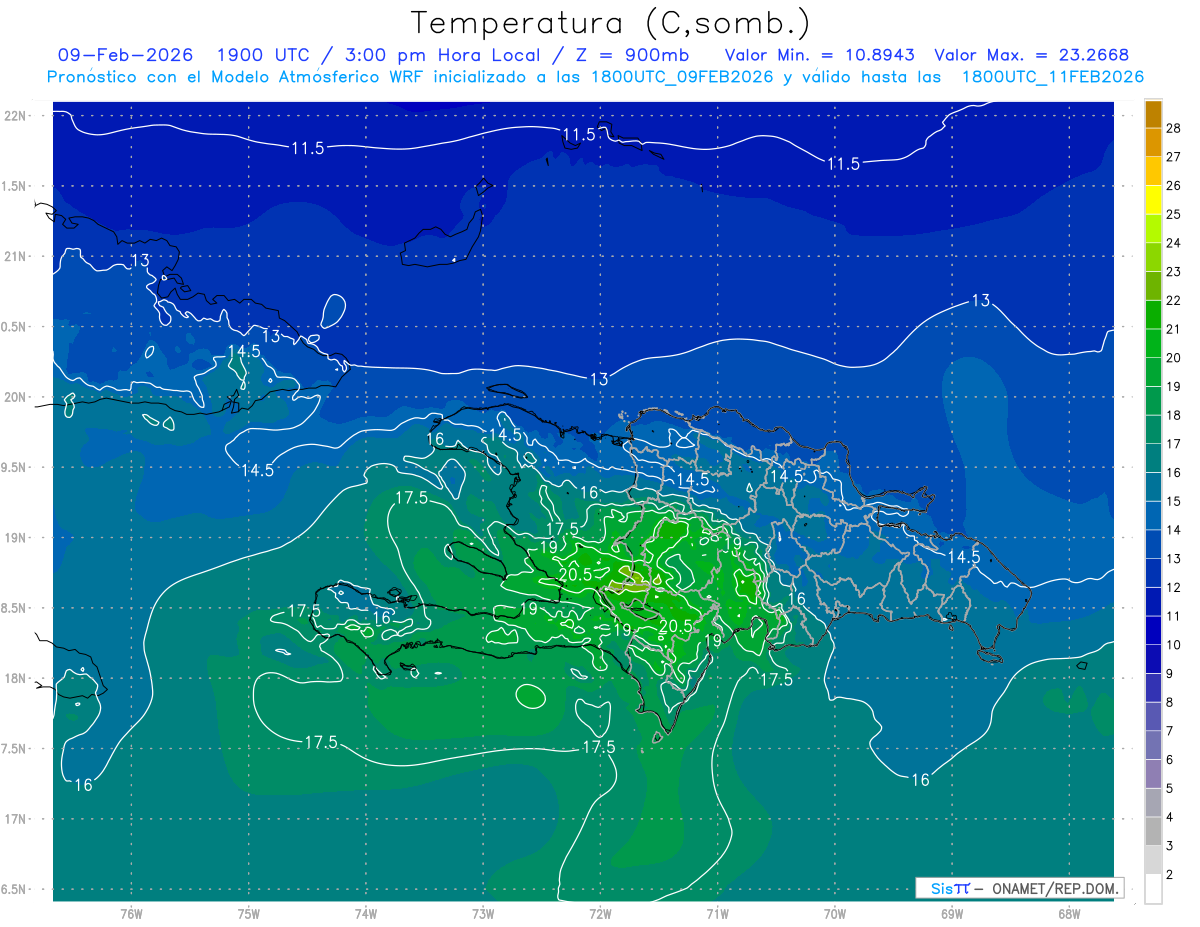Click the "75W" longitude axis label
Screen dimensions: 1200x927
click(x=248, y=914)
